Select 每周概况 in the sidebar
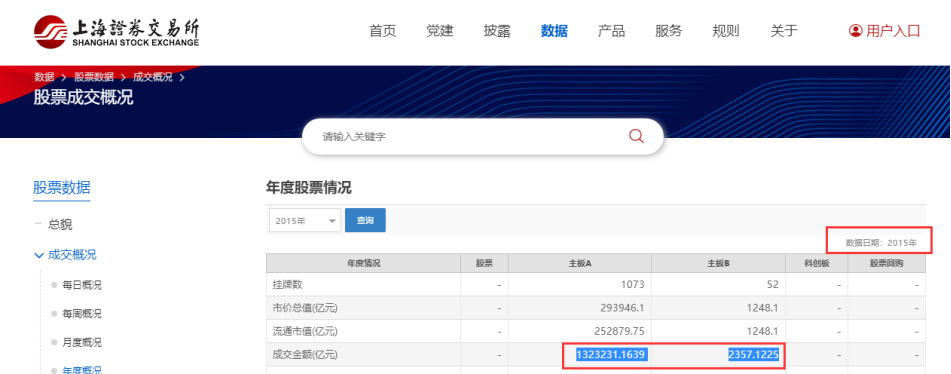 click(82, 313)
